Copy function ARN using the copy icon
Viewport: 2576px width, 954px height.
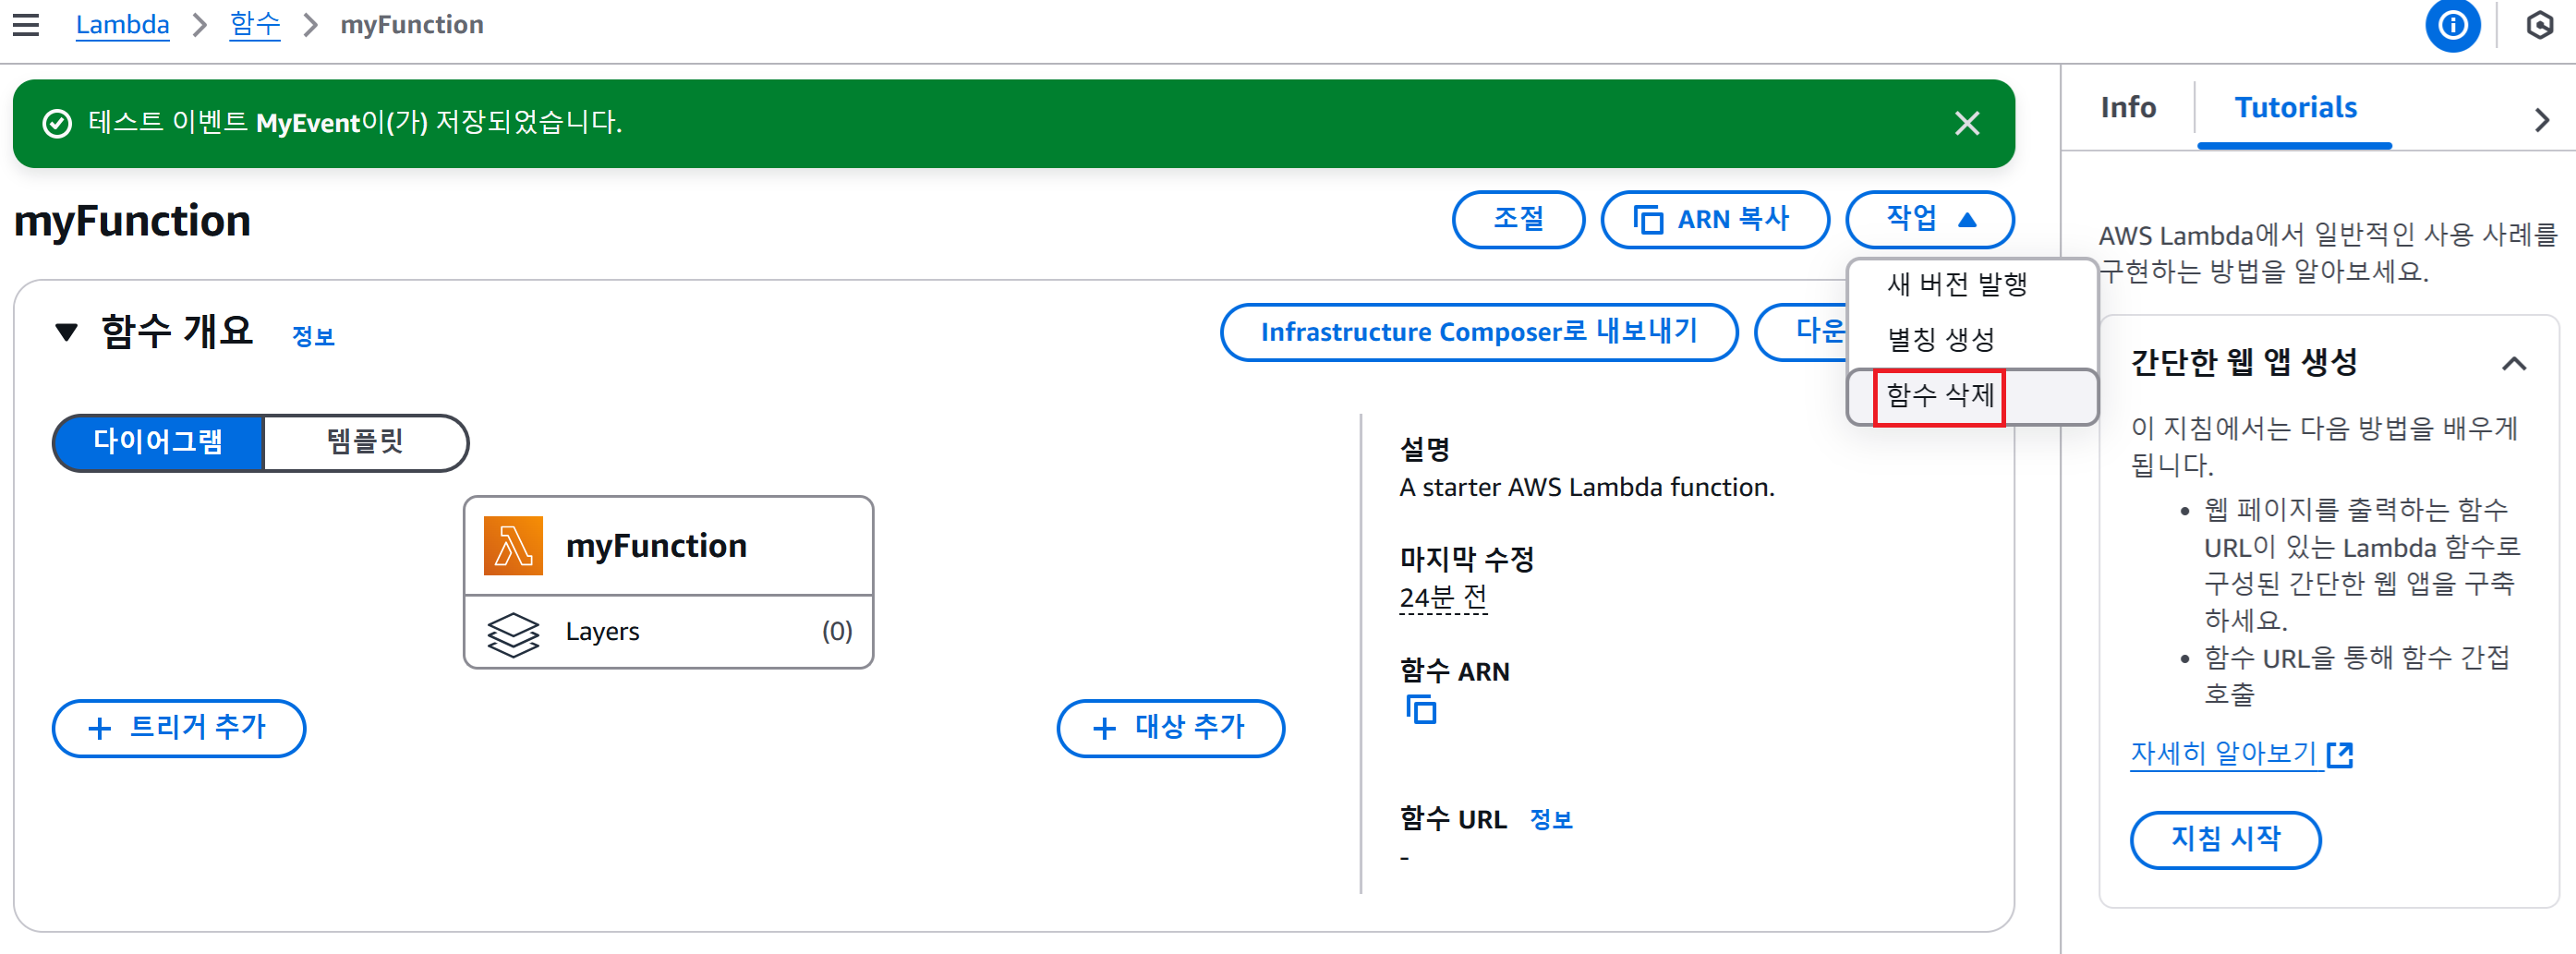click(x=1421, y=709)
